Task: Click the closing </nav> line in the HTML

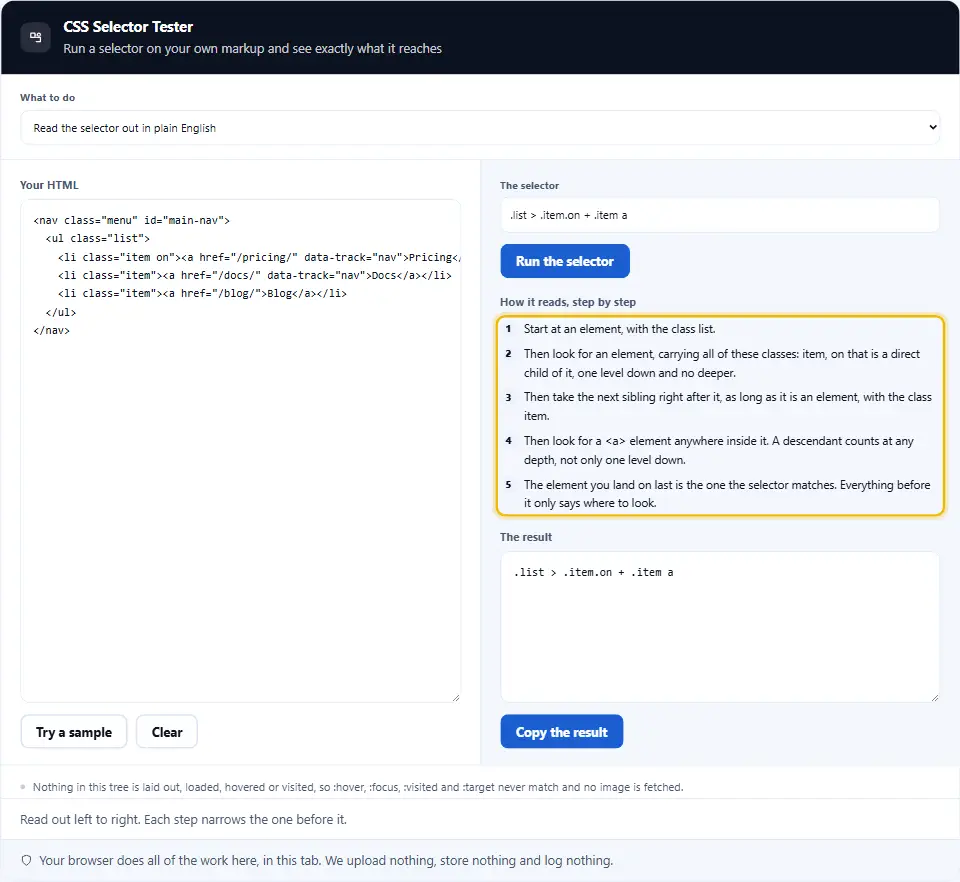Action: point(51,331)
